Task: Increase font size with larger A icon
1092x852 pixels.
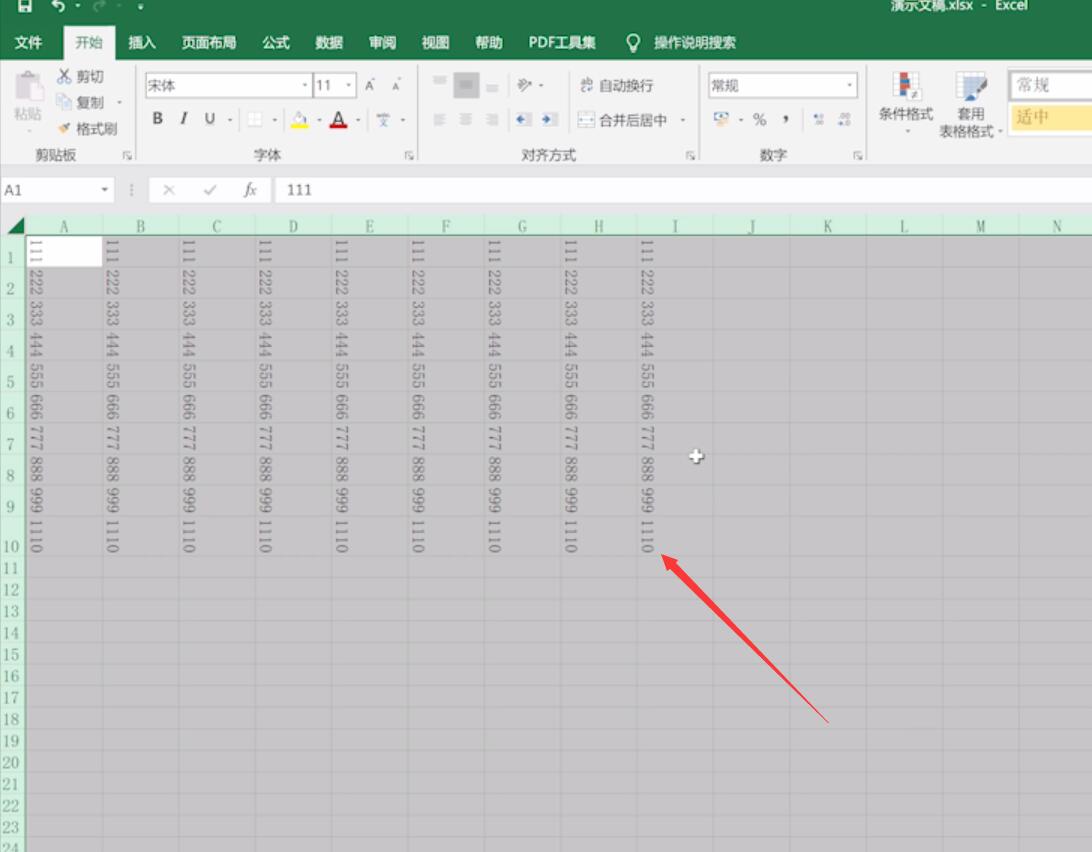Action: [370, 85]
